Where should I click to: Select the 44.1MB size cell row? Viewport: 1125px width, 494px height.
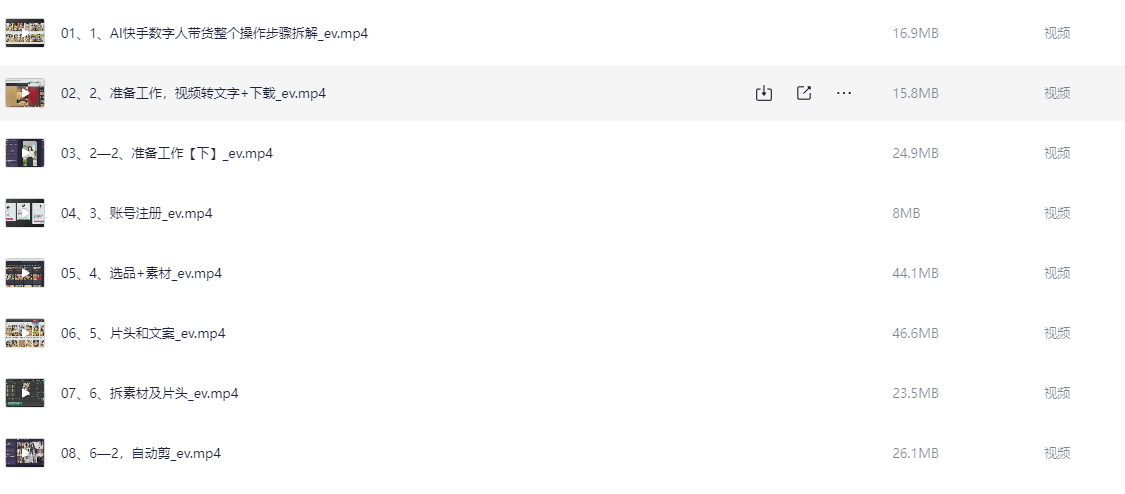coord(915,273)
